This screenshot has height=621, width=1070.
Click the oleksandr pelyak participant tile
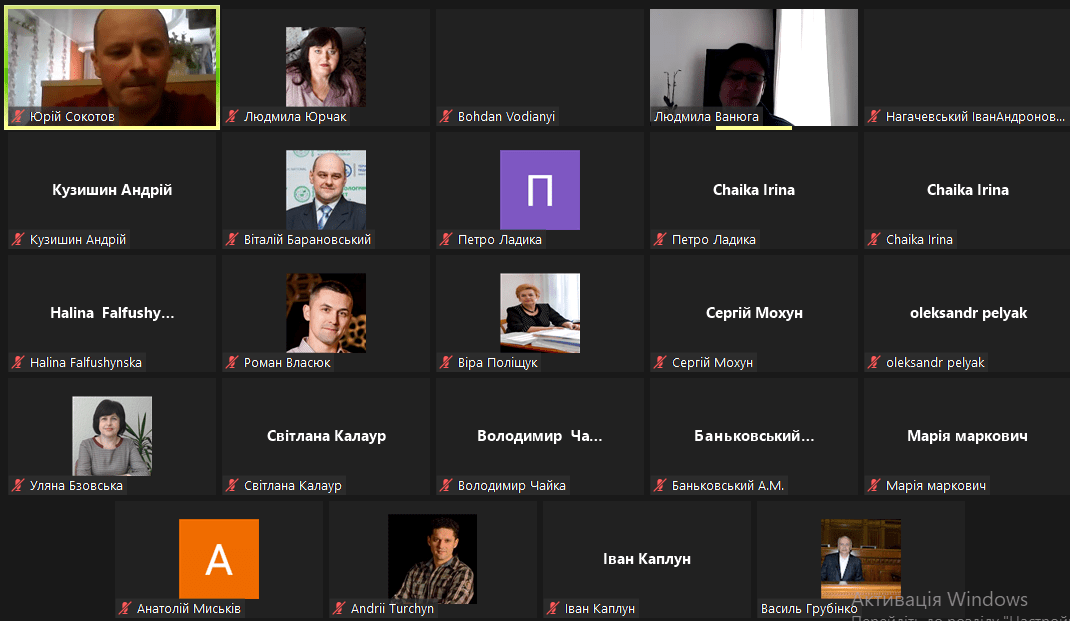[968, 313]
